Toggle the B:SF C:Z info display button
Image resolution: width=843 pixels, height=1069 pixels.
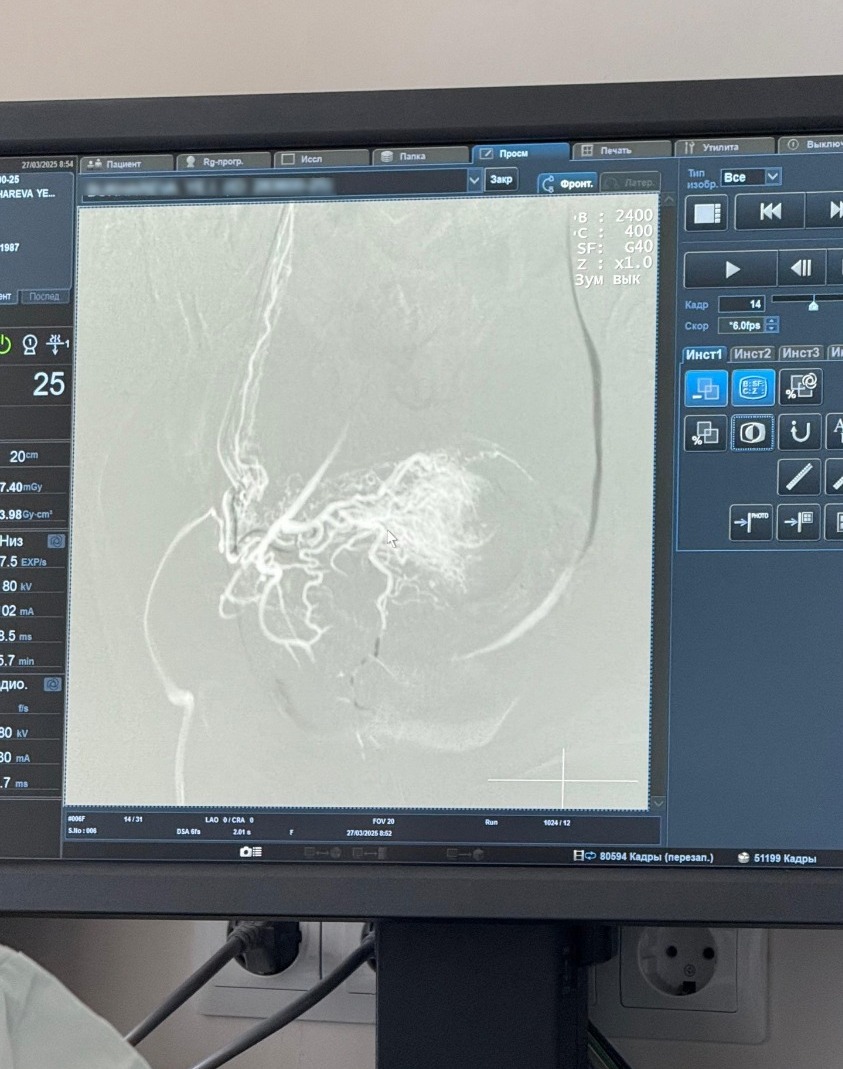(x=752, y=387)
